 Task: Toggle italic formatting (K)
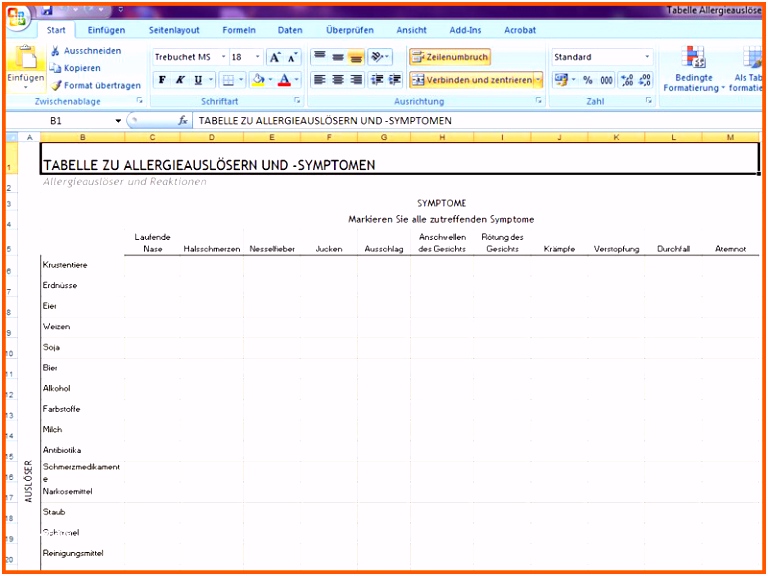pos(180,80)
